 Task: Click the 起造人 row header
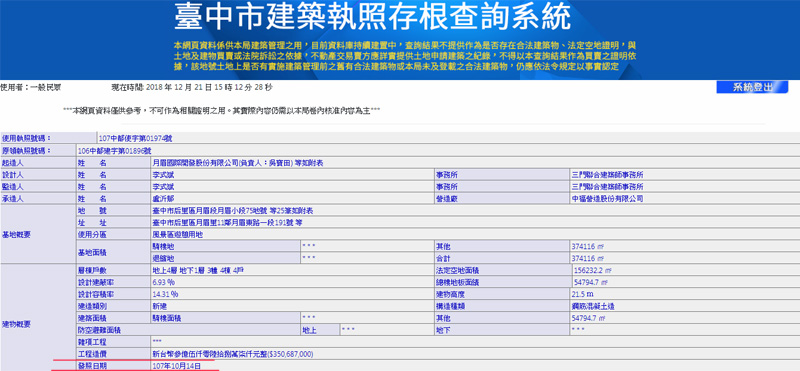[x=38, y=163]
